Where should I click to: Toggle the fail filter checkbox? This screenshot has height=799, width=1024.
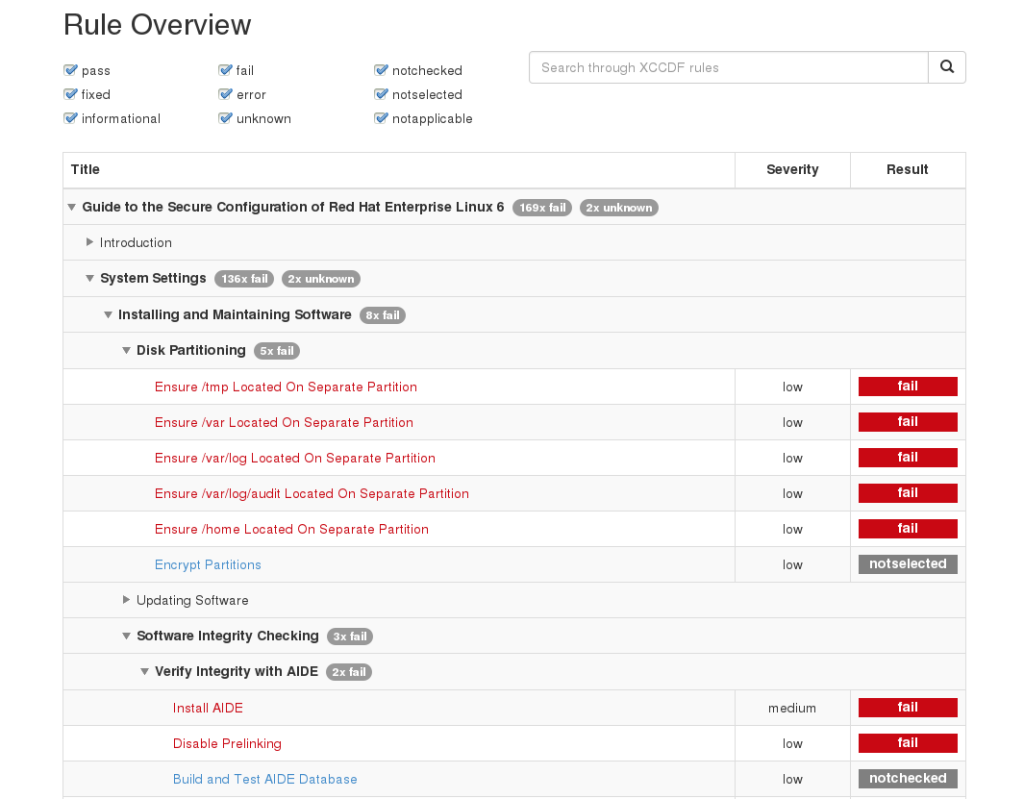(x=225, y=70)
